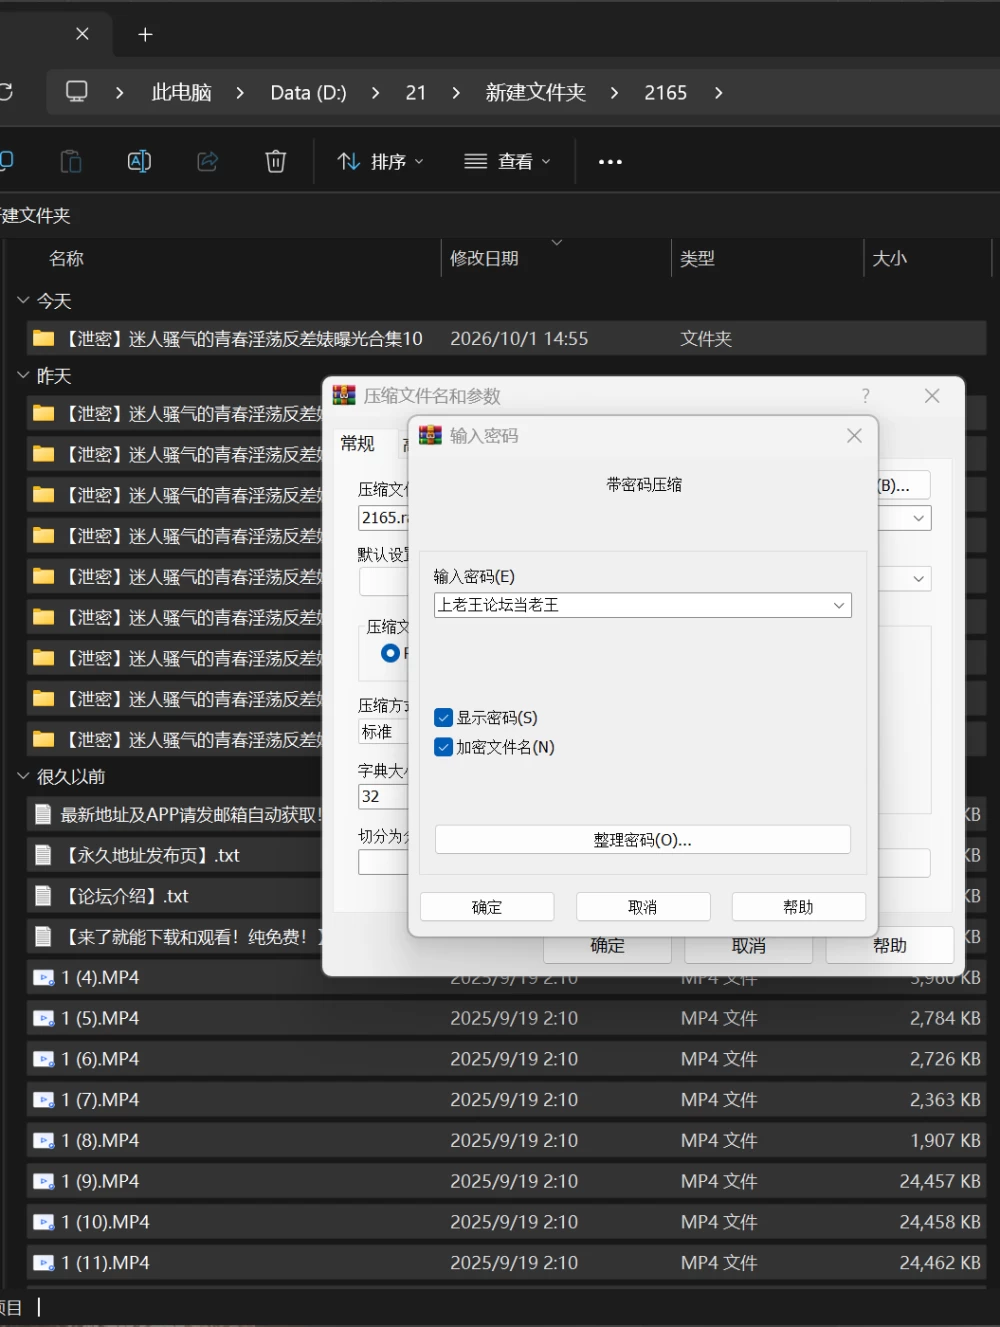Click the 2026/10/1 14:55 date cell
The width and height of the screenshot is (1000, 1327).
click(519, 339)
